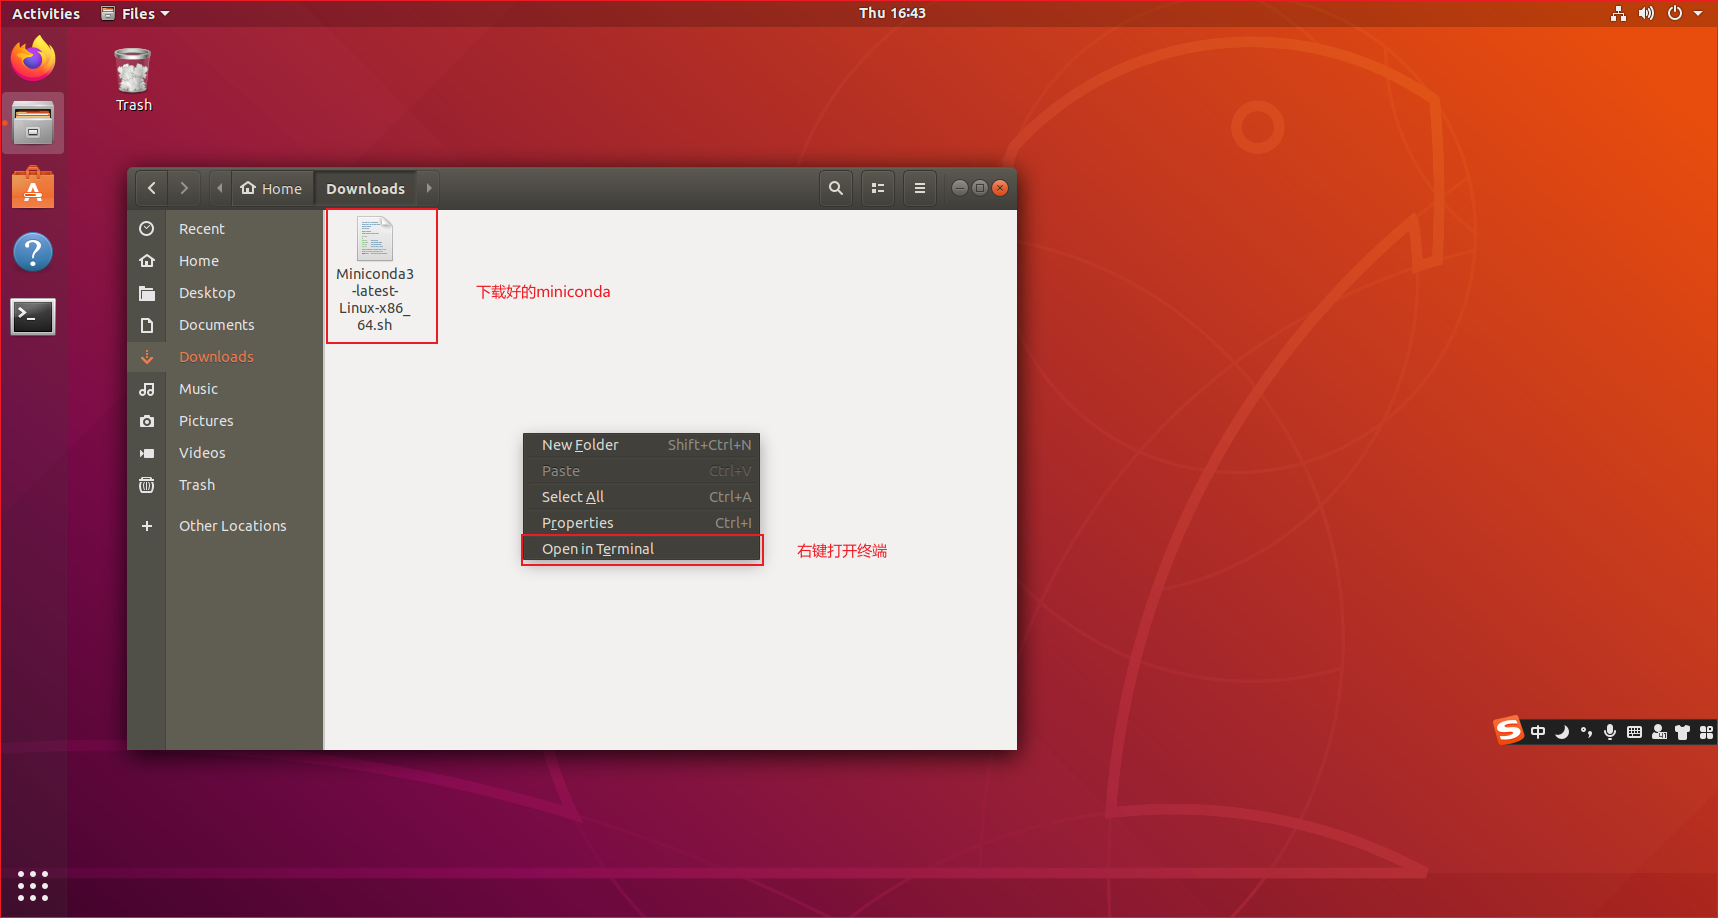
Task: Choose Select All from context menu
Action: [x=642, y=497]
